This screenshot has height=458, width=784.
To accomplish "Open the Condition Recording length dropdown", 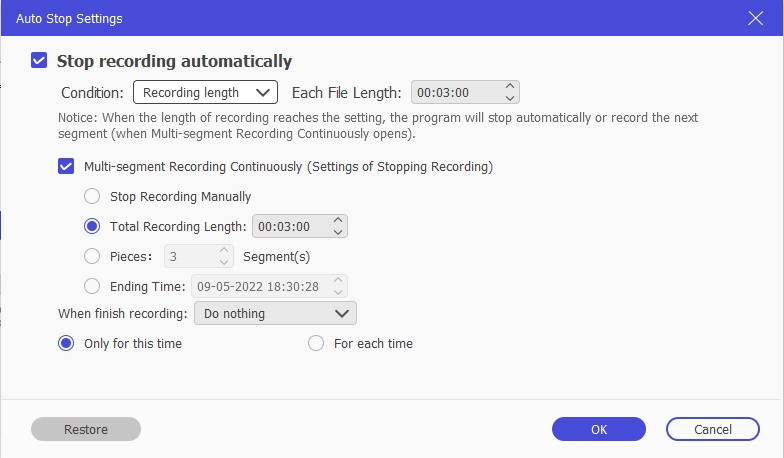I will [206, 92].
